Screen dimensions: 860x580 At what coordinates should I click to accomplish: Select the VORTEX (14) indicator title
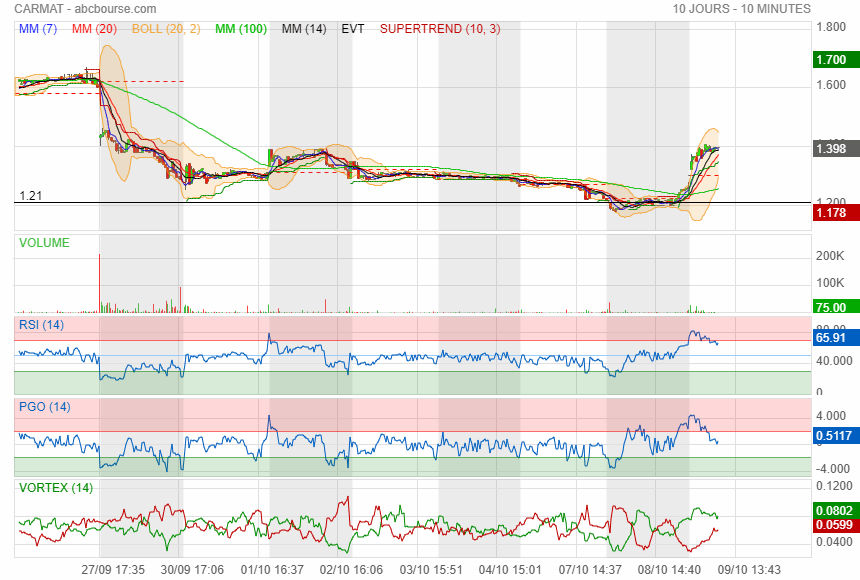[x=57, y=488]
